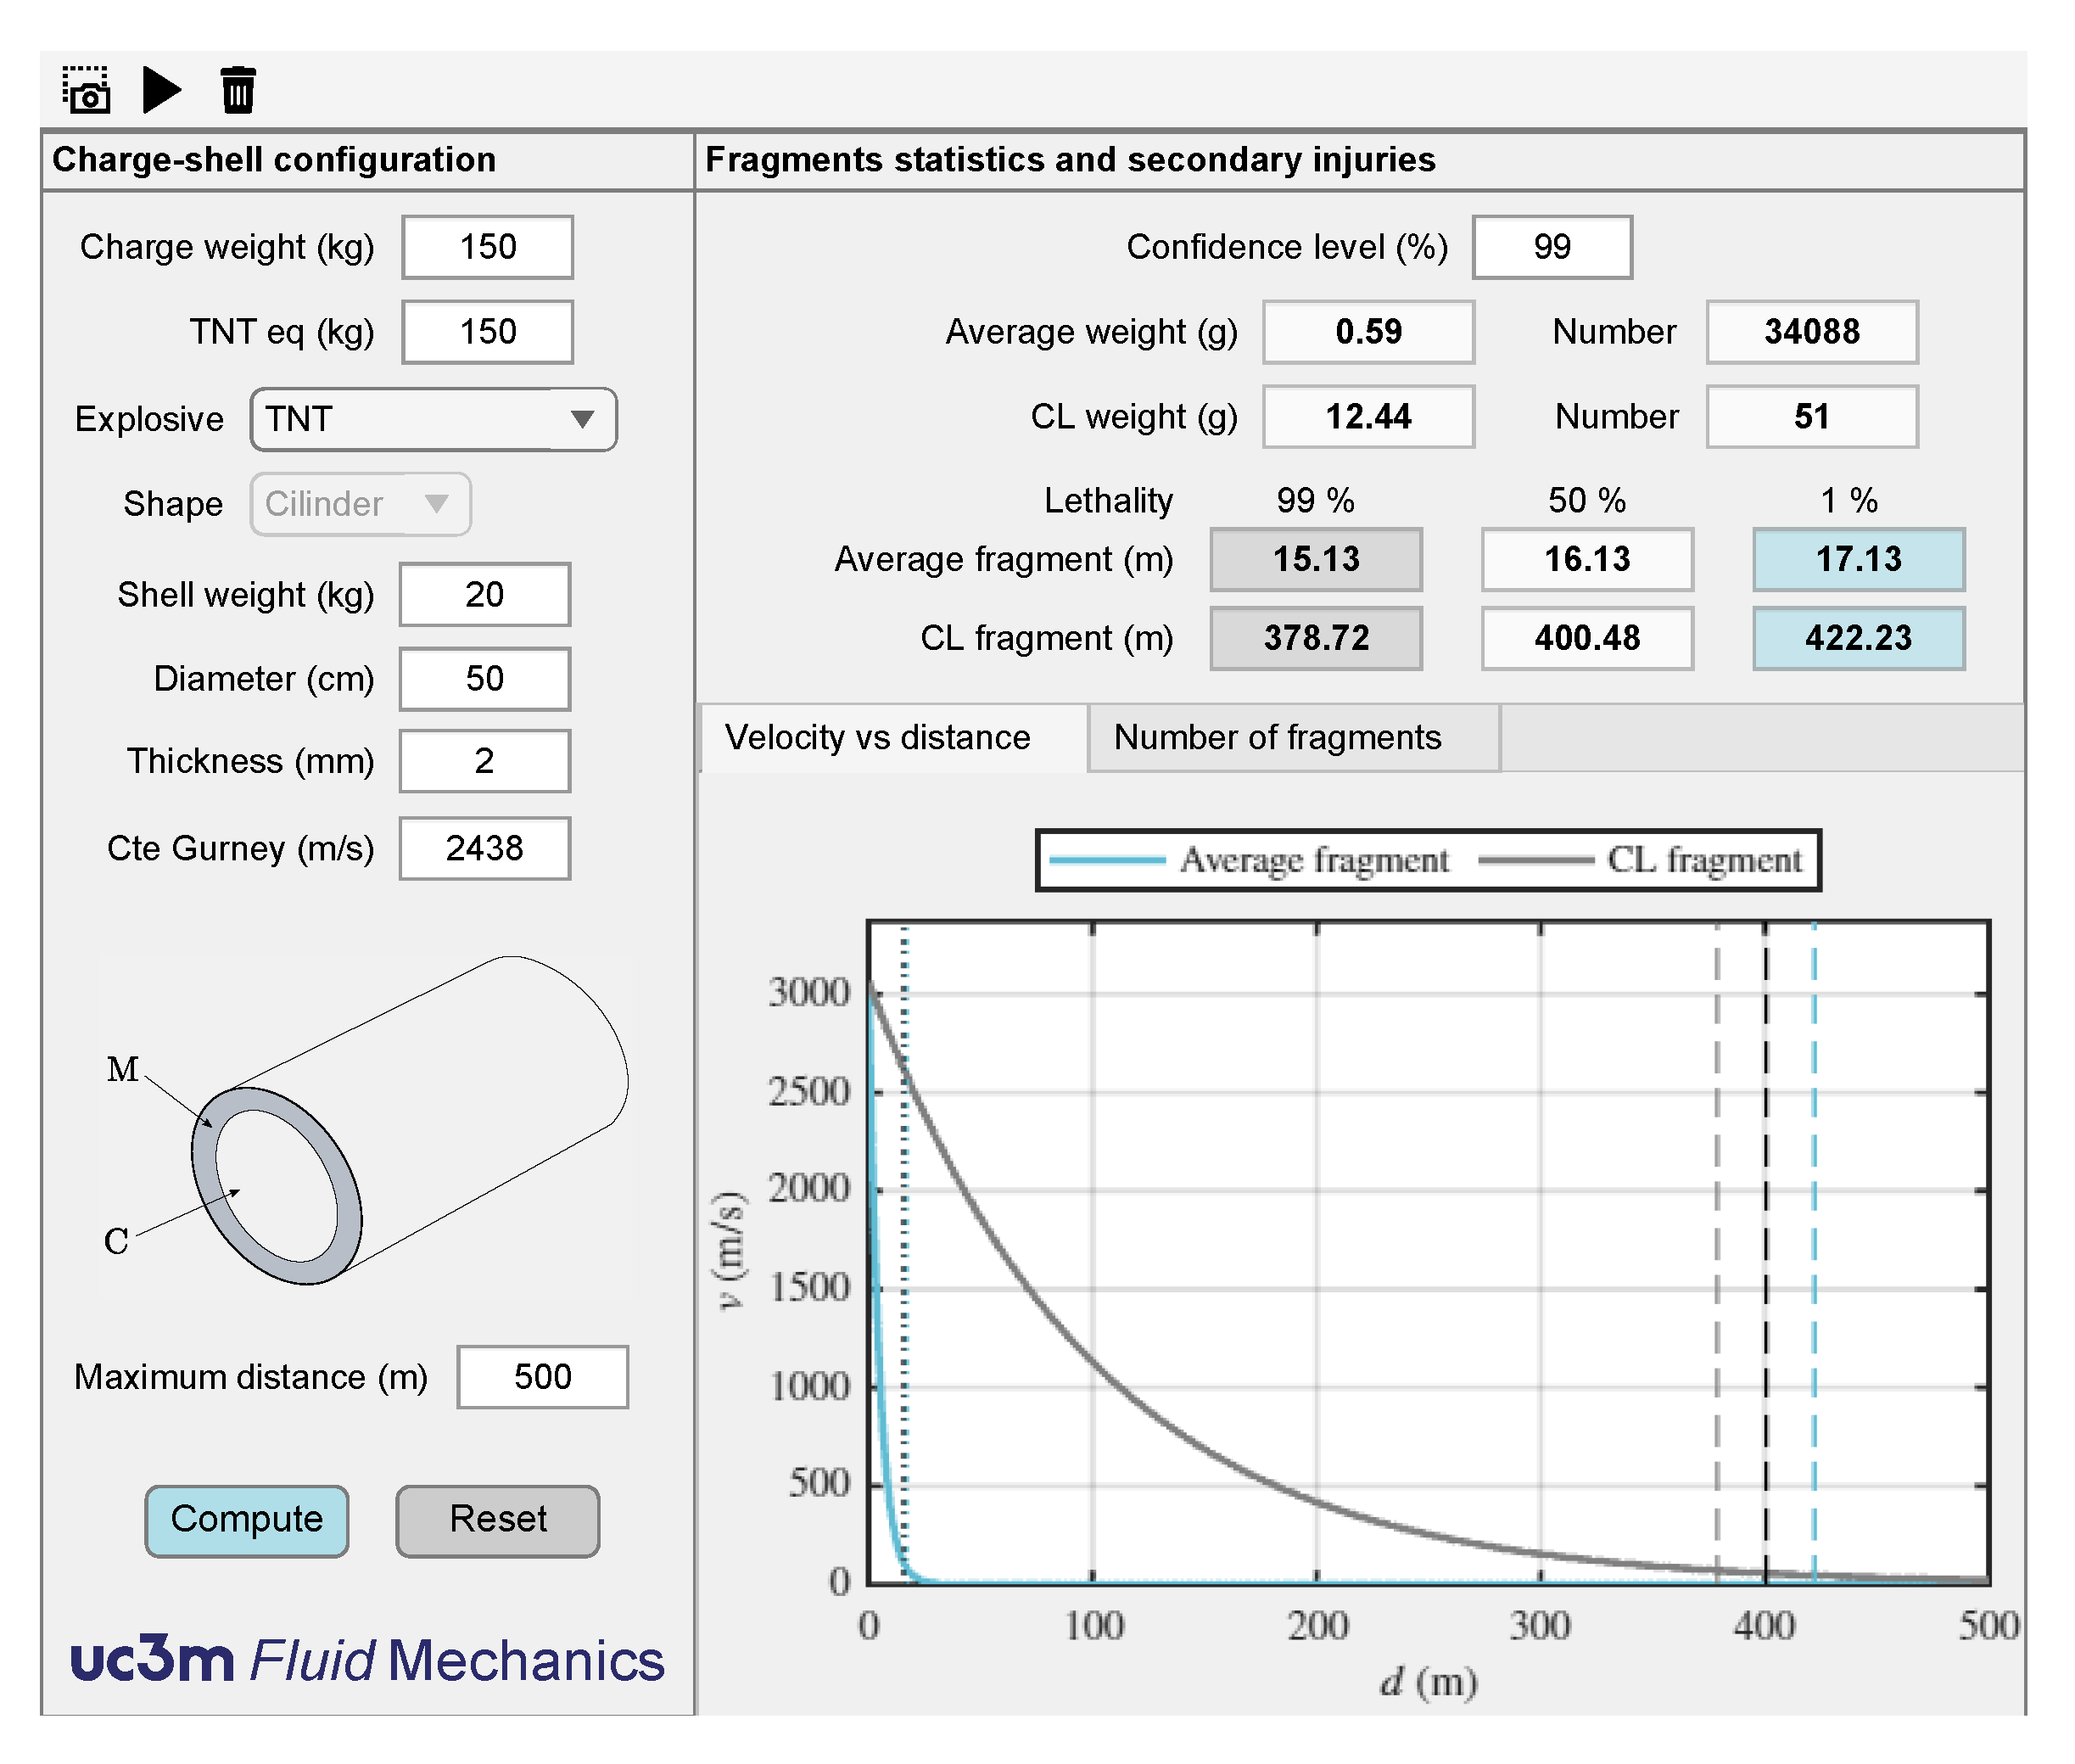Select the Thickness (mm) field
2075x1764 pixels.
pos(484,761)
